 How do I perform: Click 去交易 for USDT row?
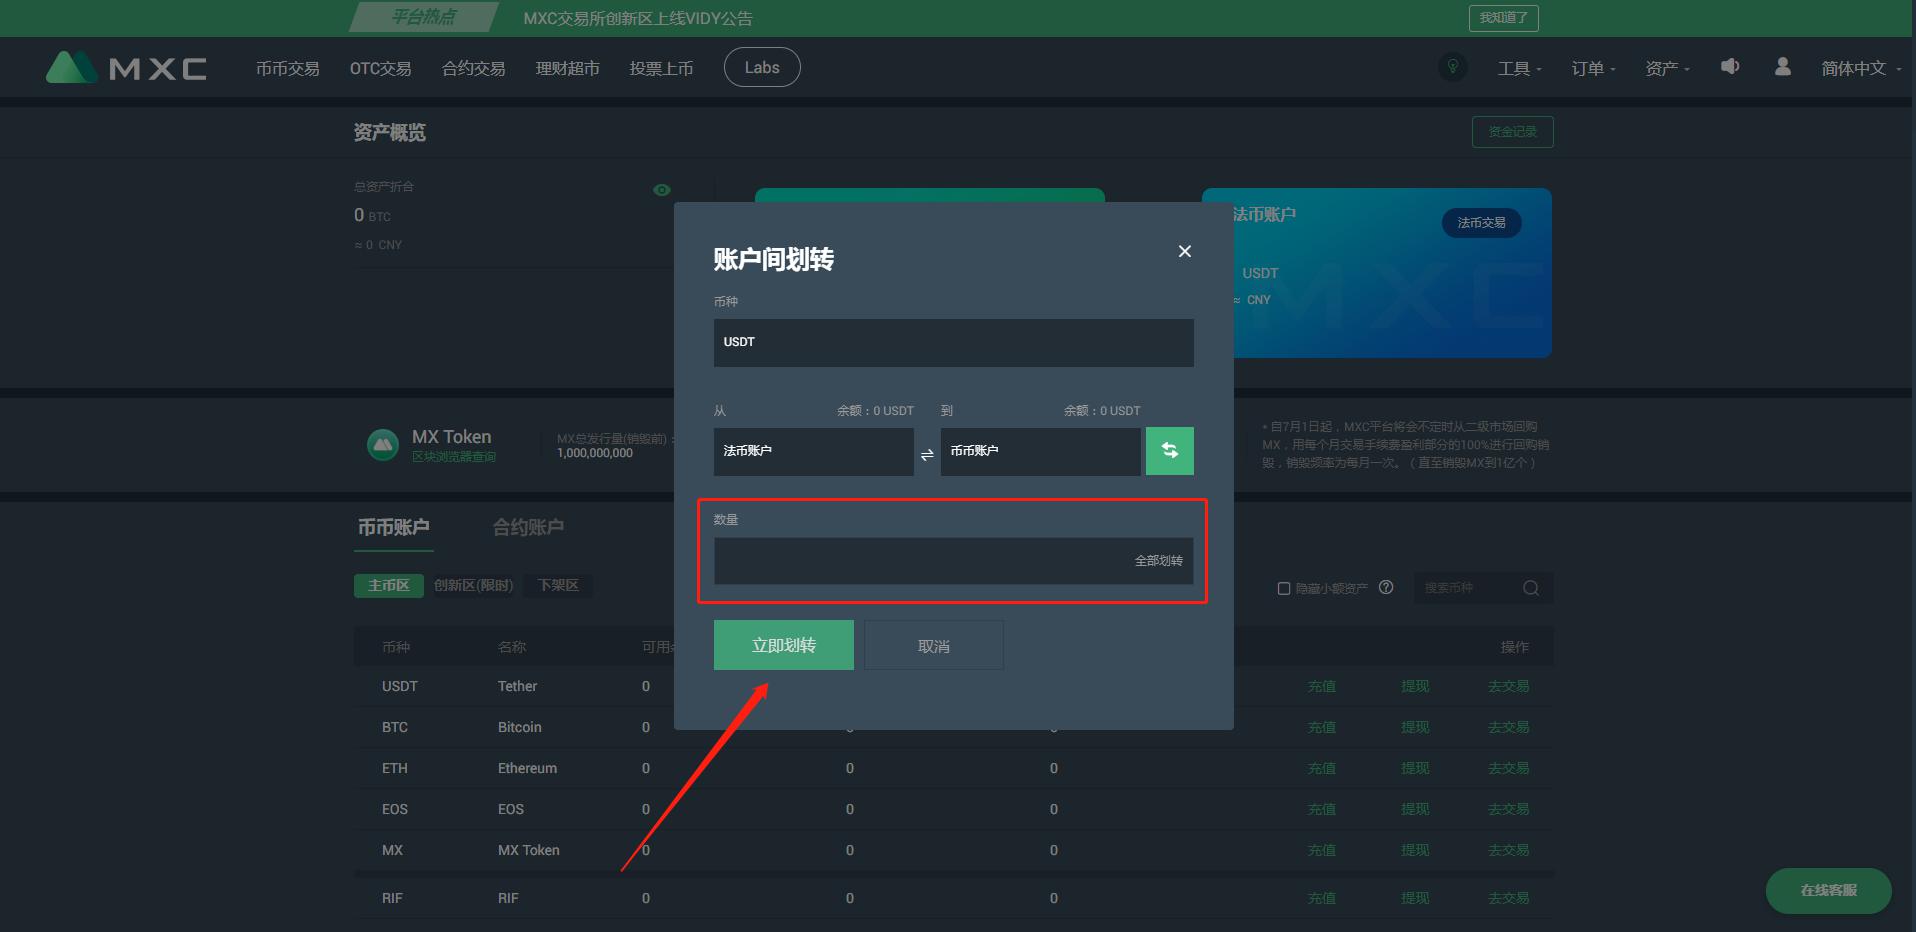[x=1508, y=686]
